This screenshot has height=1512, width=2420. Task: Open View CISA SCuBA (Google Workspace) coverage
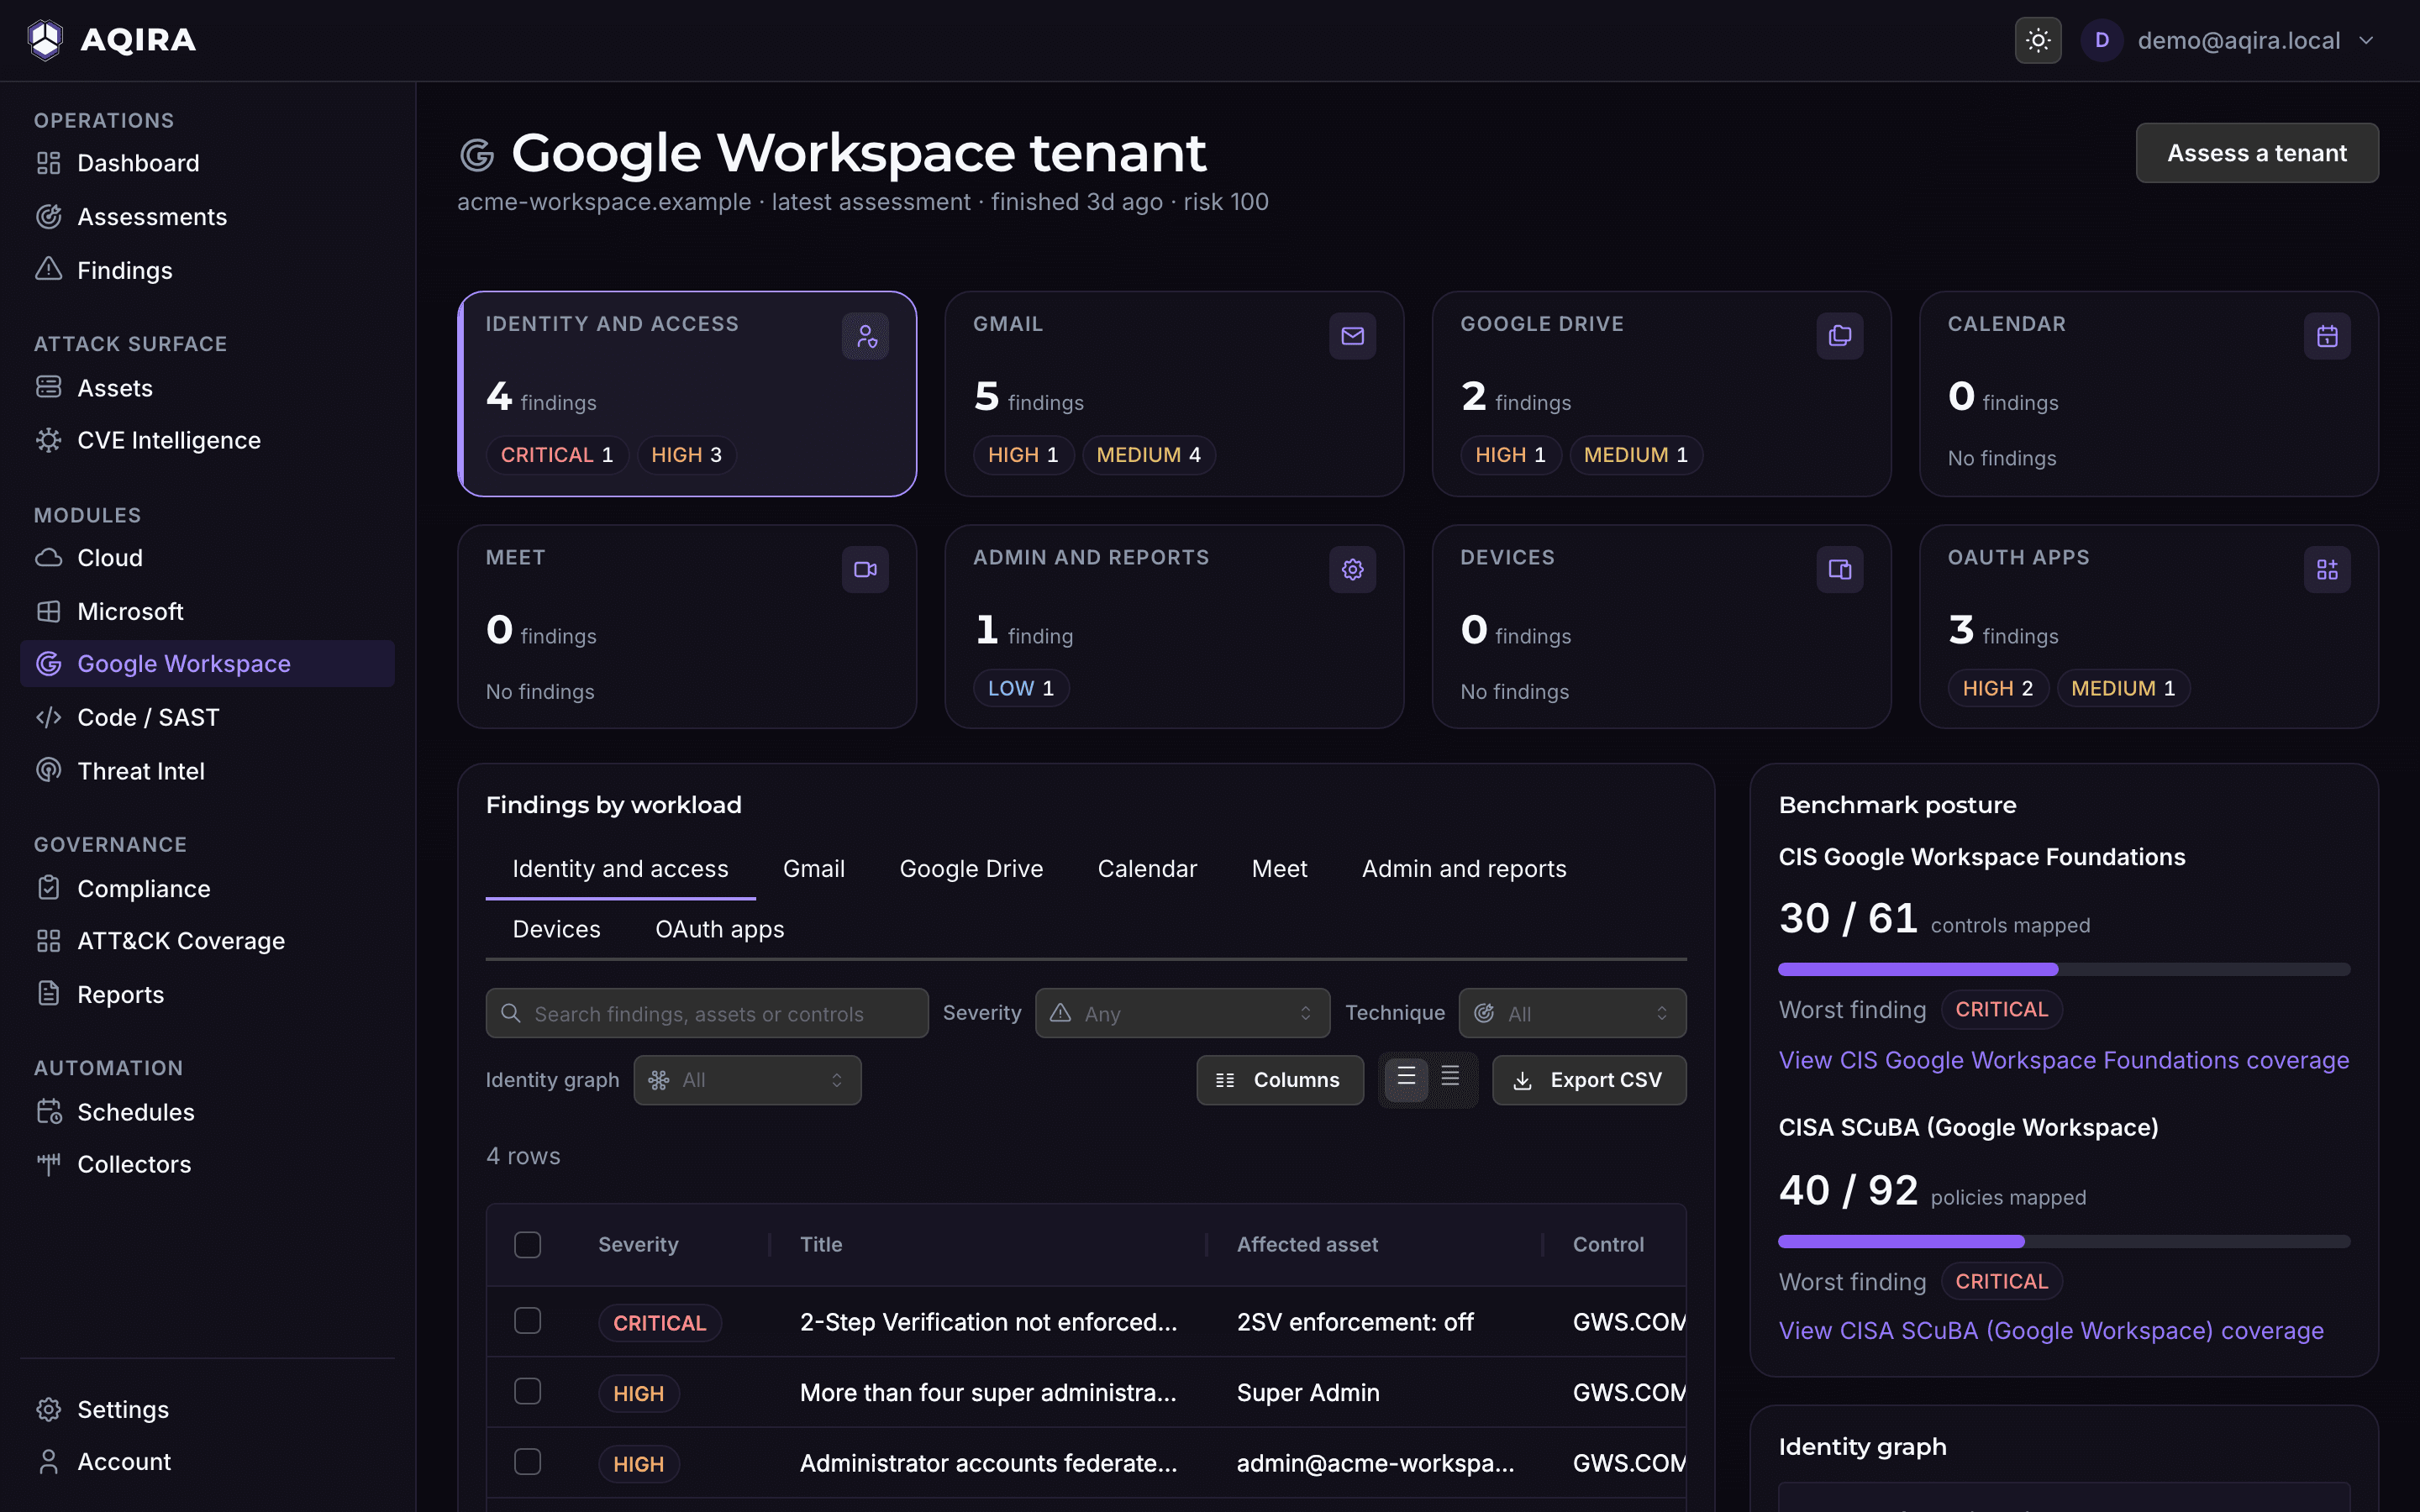tap(2051, 1330)
